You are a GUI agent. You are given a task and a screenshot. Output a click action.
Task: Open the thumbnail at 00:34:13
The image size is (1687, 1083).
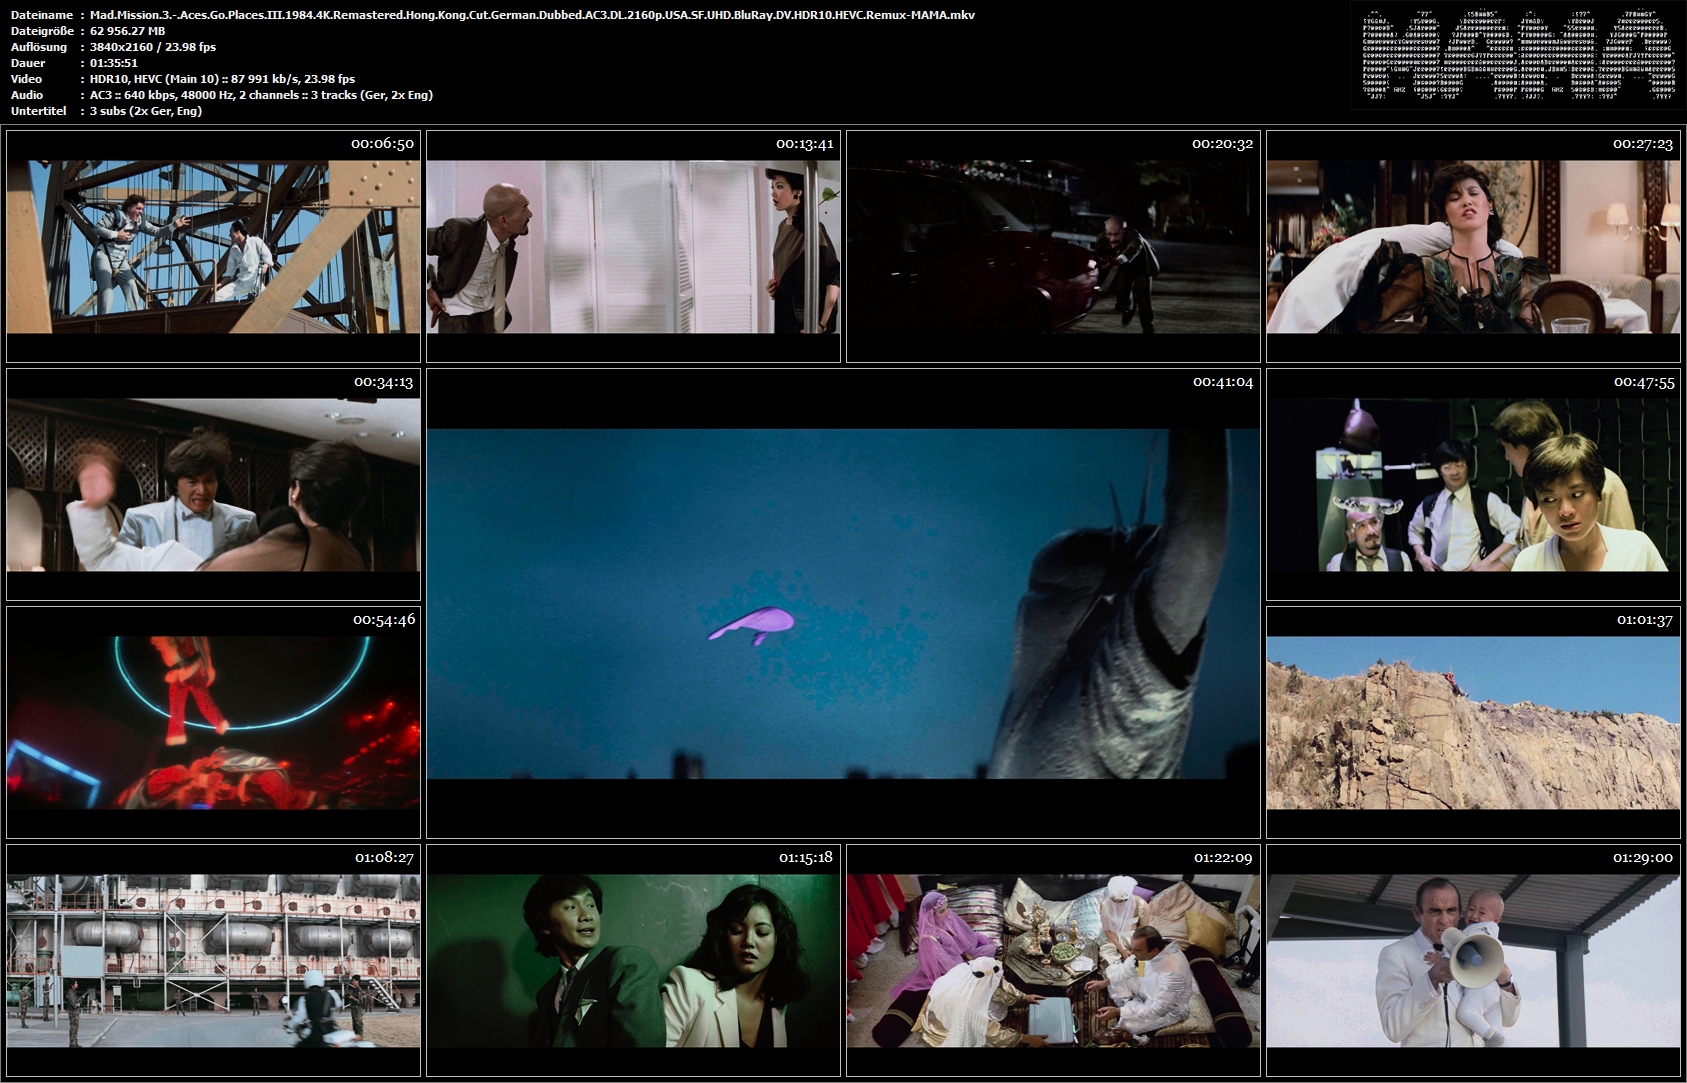click(x=213, y=484)
